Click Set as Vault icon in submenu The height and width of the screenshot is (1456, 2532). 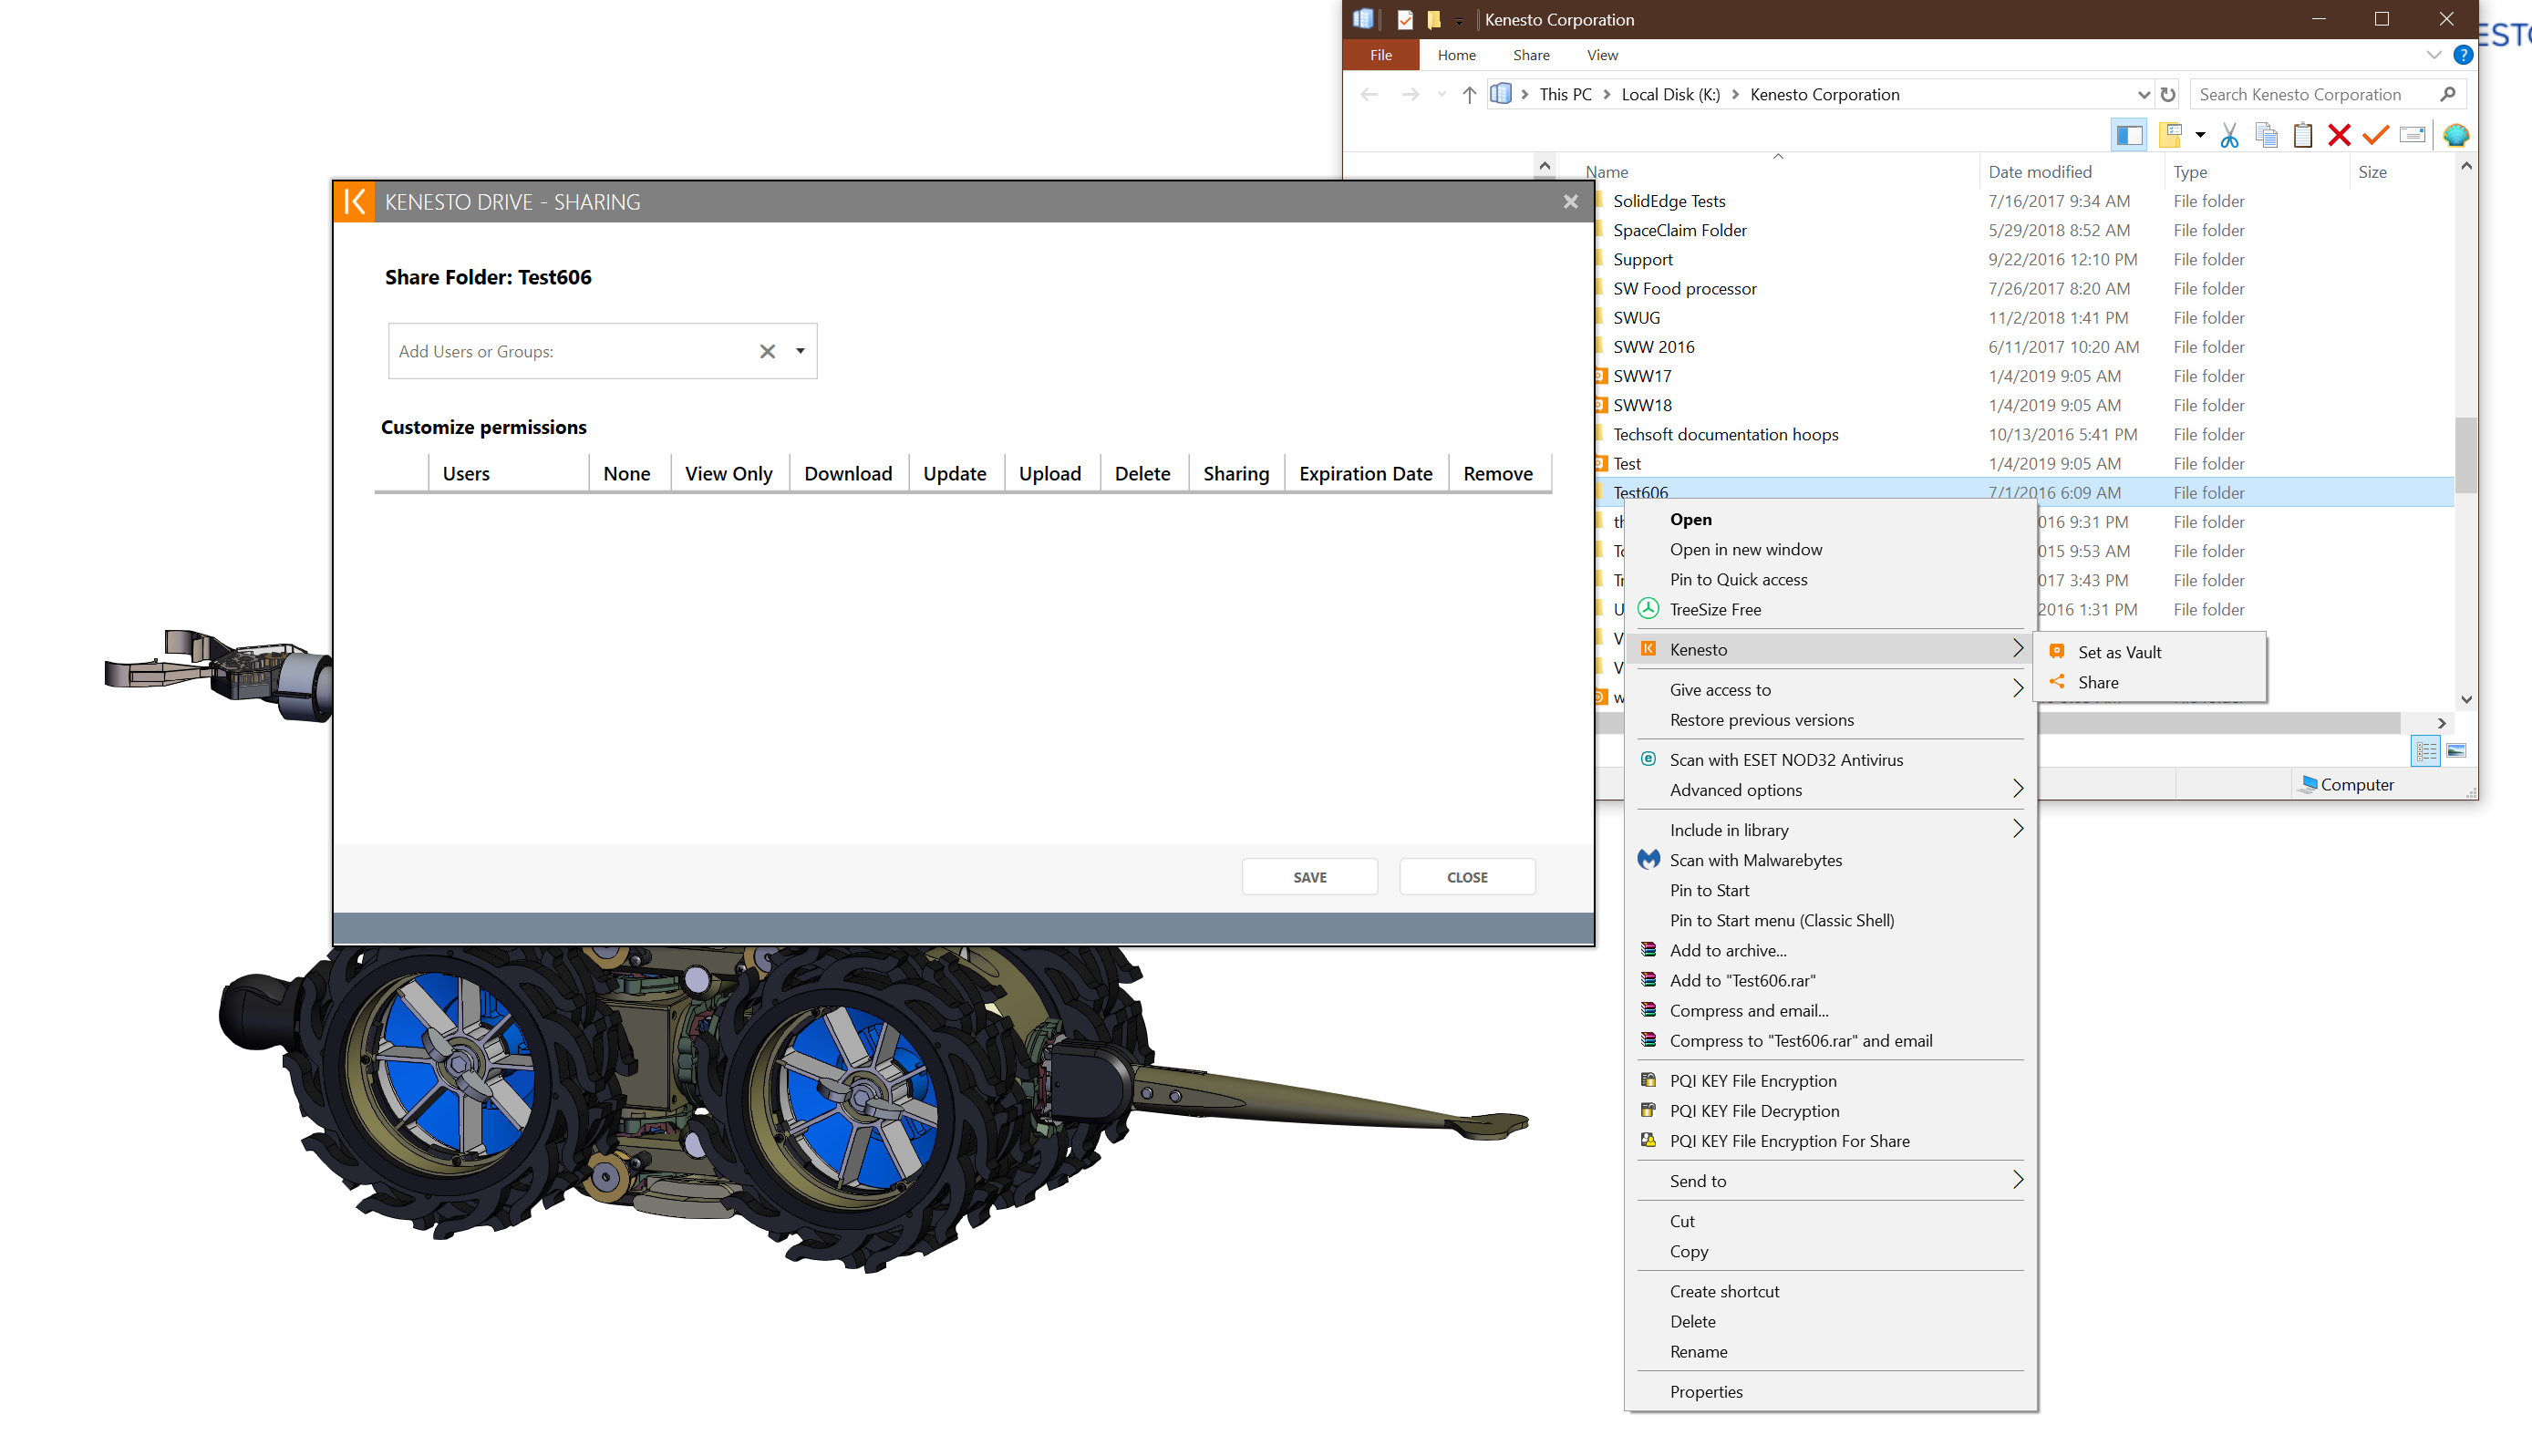coord(2056,651)
